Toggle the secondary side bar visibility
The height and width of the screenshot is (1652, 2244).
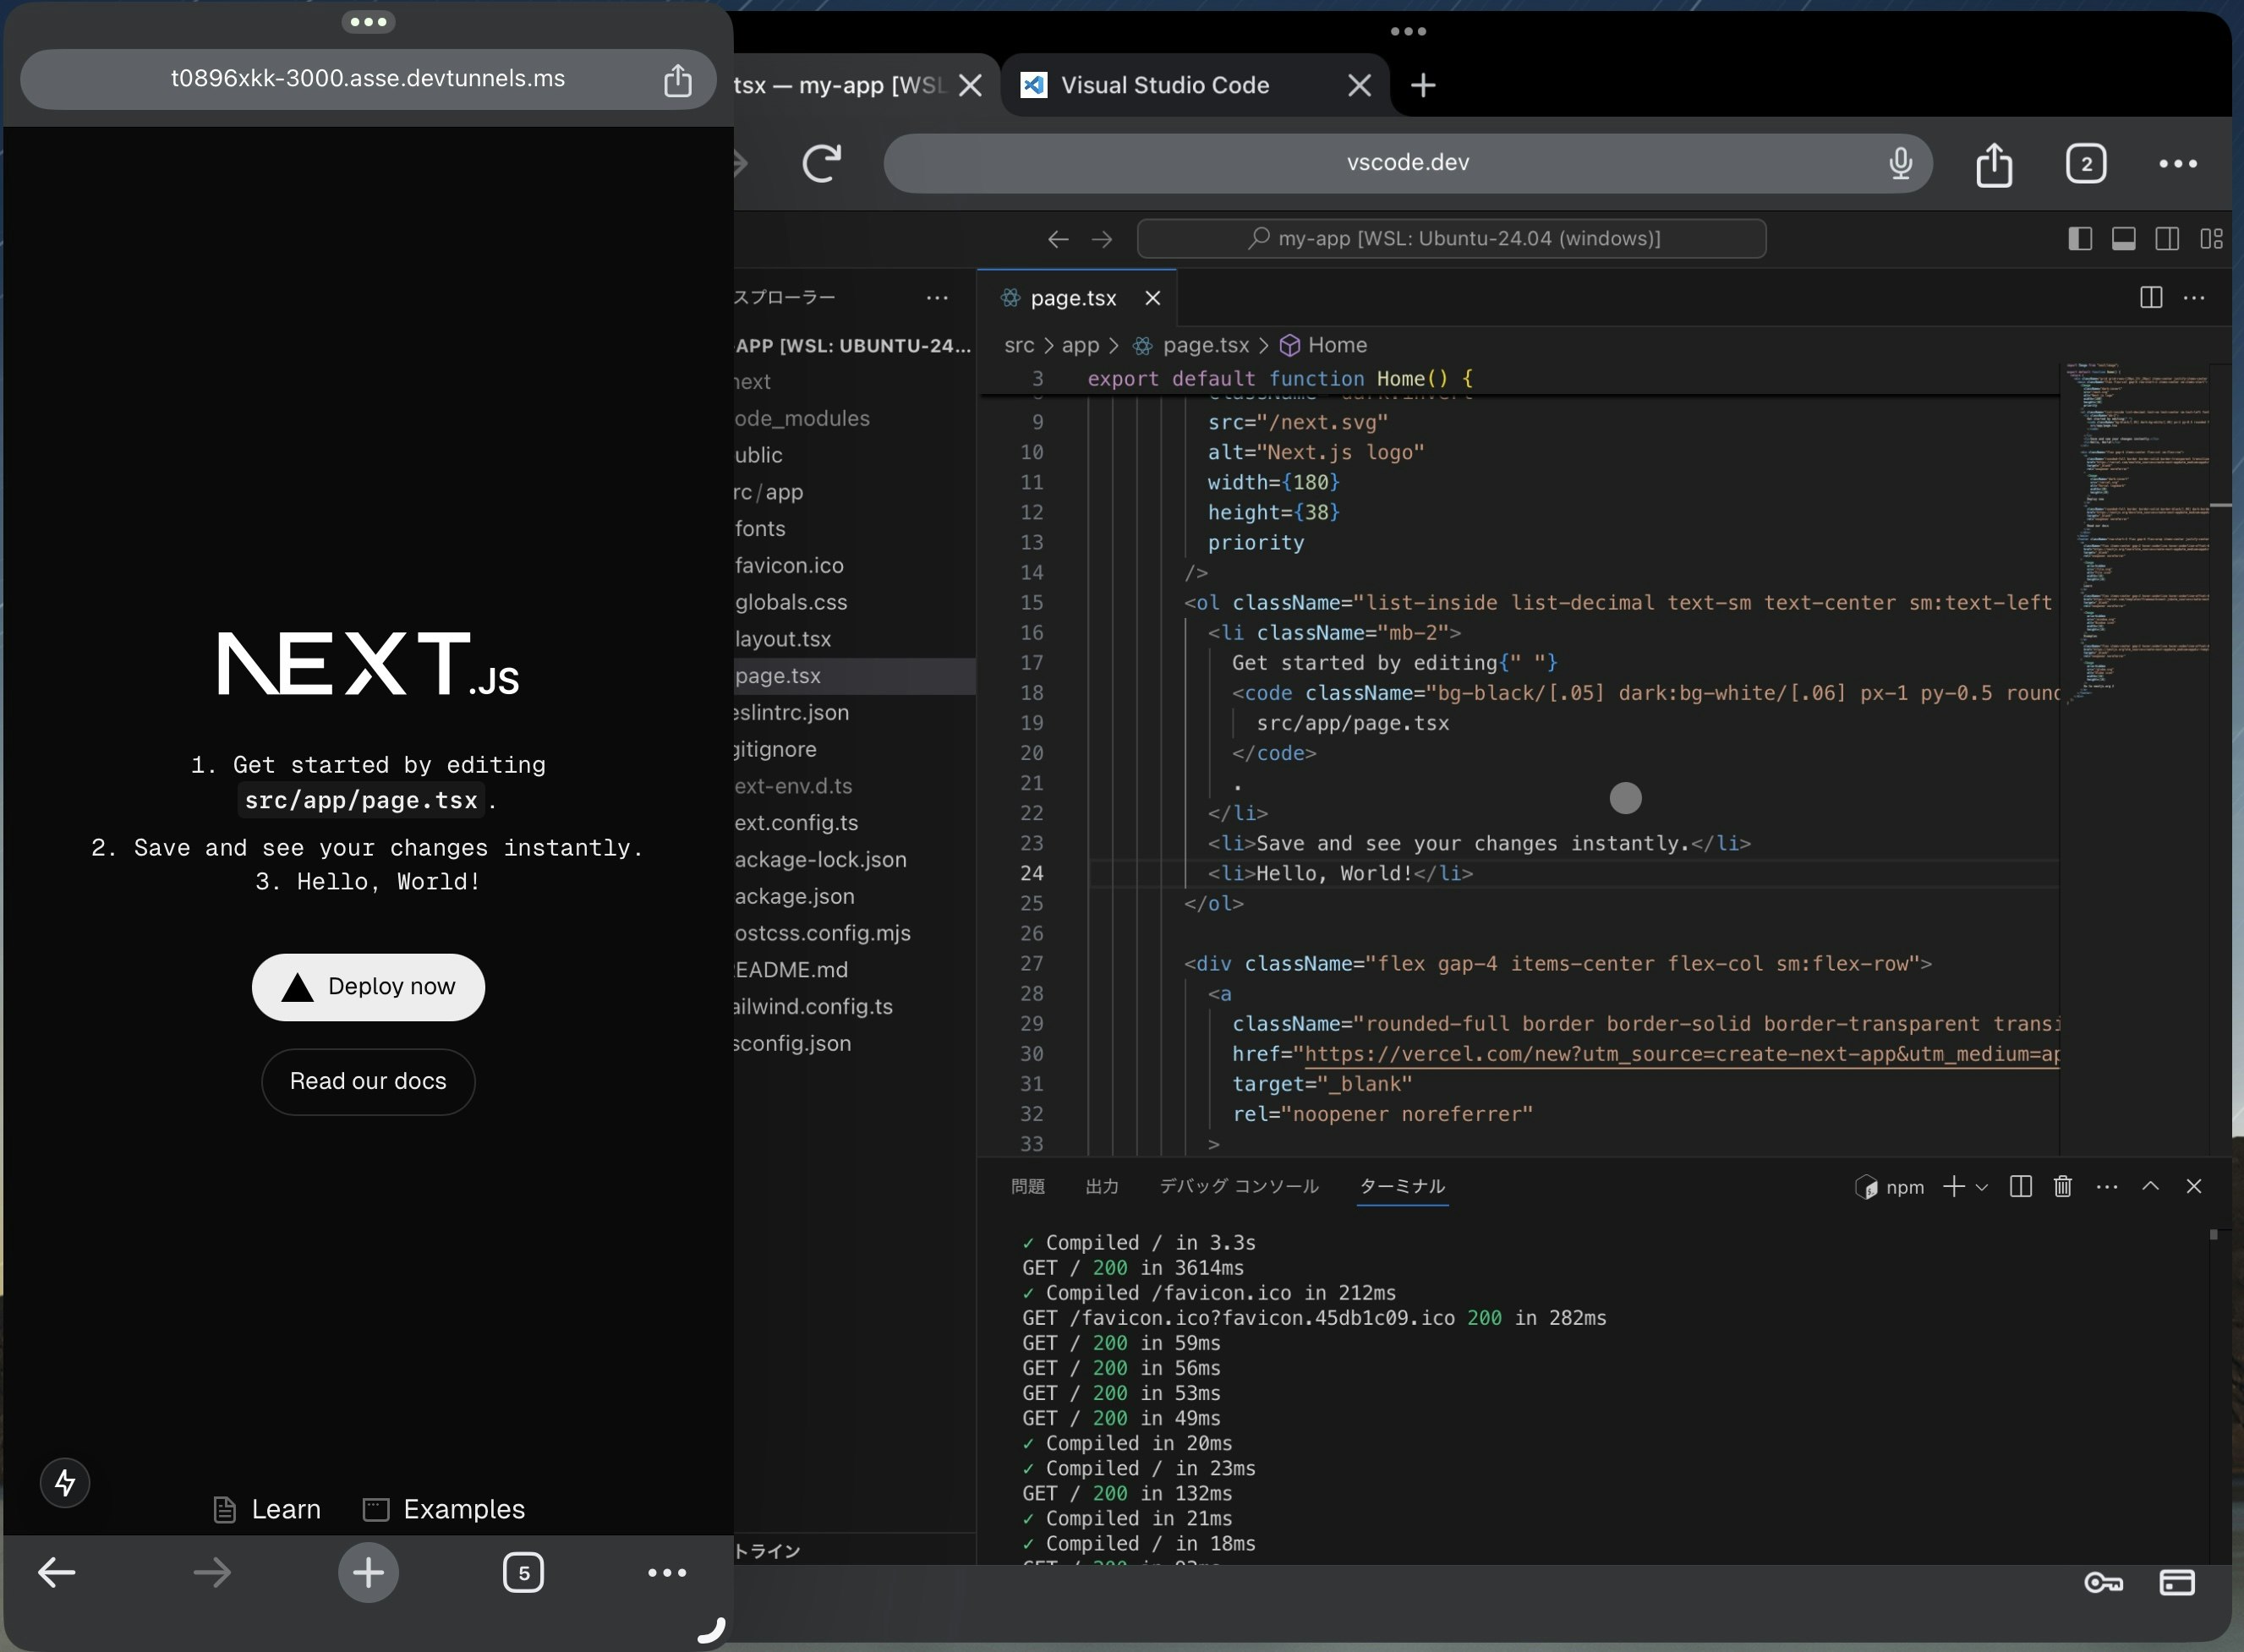pyautogui.click(x=2167, y=239)
